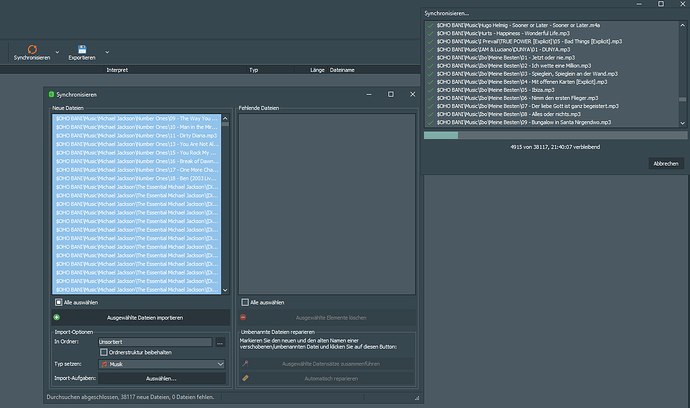Click green plus import icon
The width and height of the screenshot is (690, 408).
[57, 317]
